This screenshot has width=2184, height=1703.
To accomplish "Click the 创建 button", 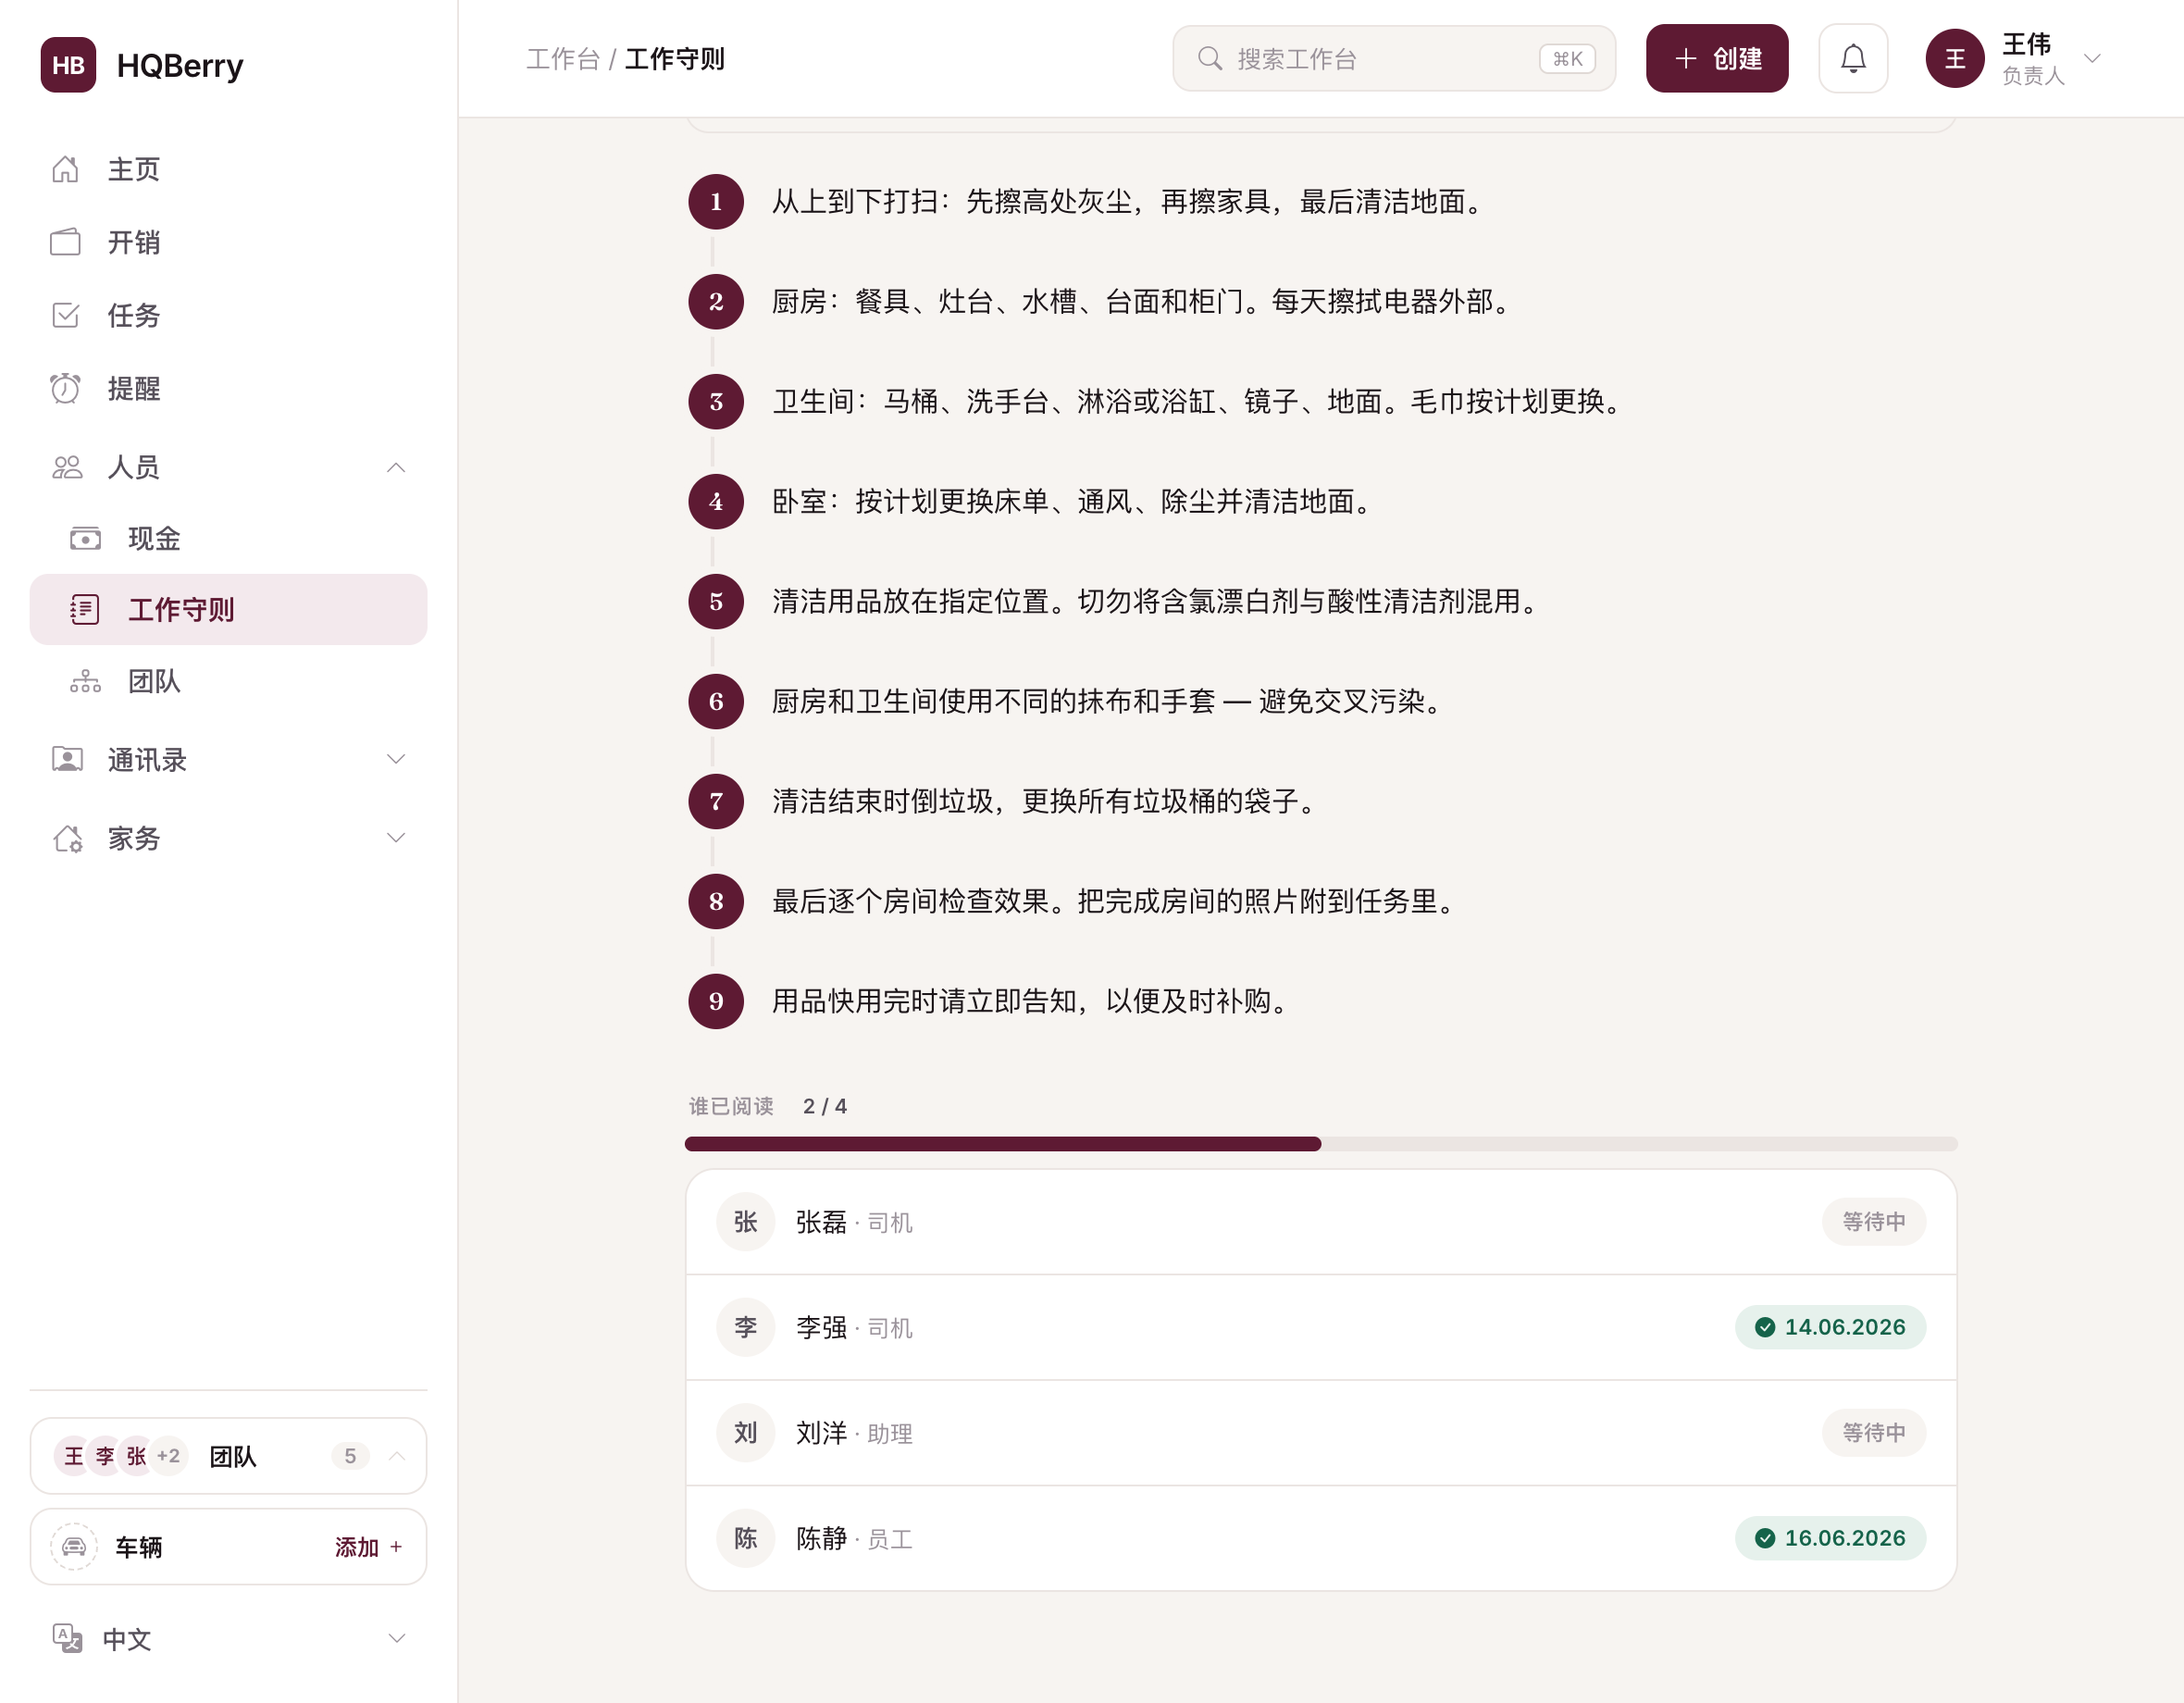I will point(1717,58).
